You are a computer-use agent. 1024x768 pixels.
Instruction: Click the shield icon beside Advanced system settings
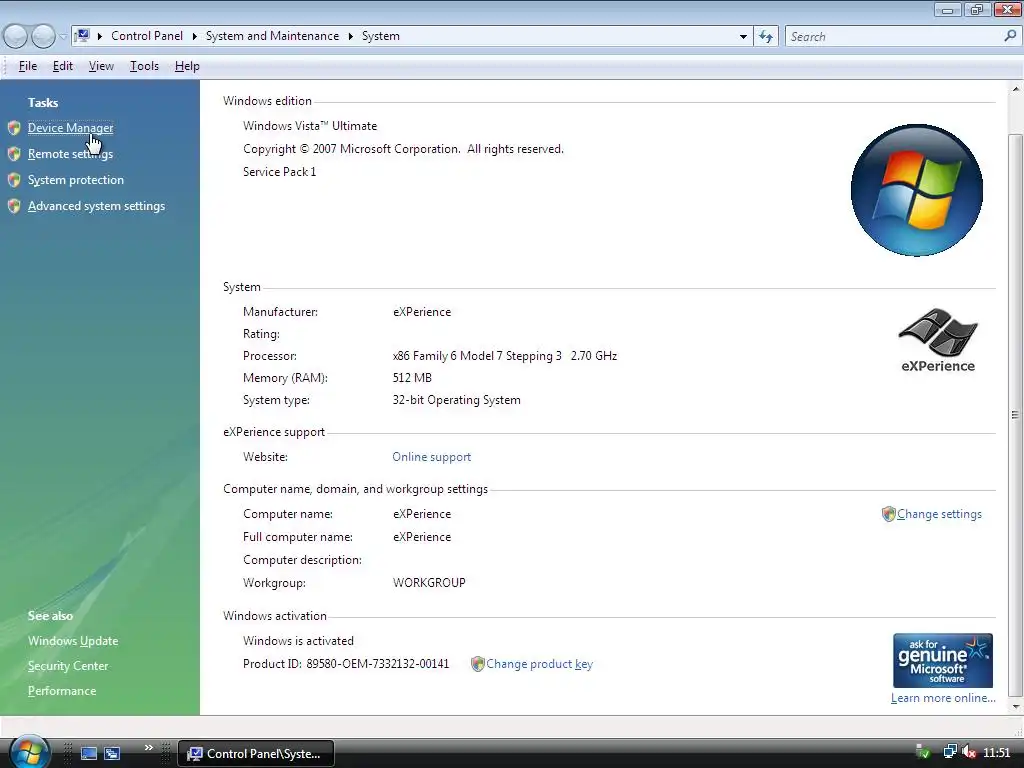click(14, 206)
